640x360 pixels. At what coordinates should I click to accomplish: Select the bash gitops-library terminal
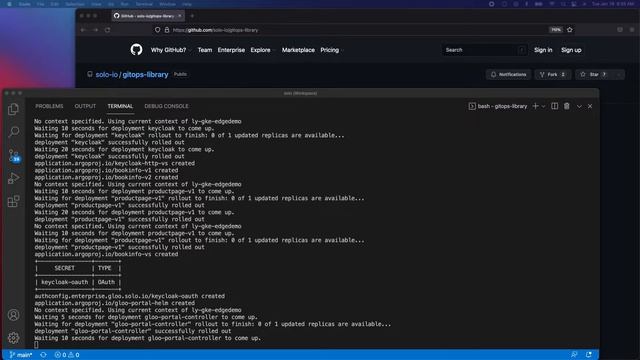tap(498, 106)
